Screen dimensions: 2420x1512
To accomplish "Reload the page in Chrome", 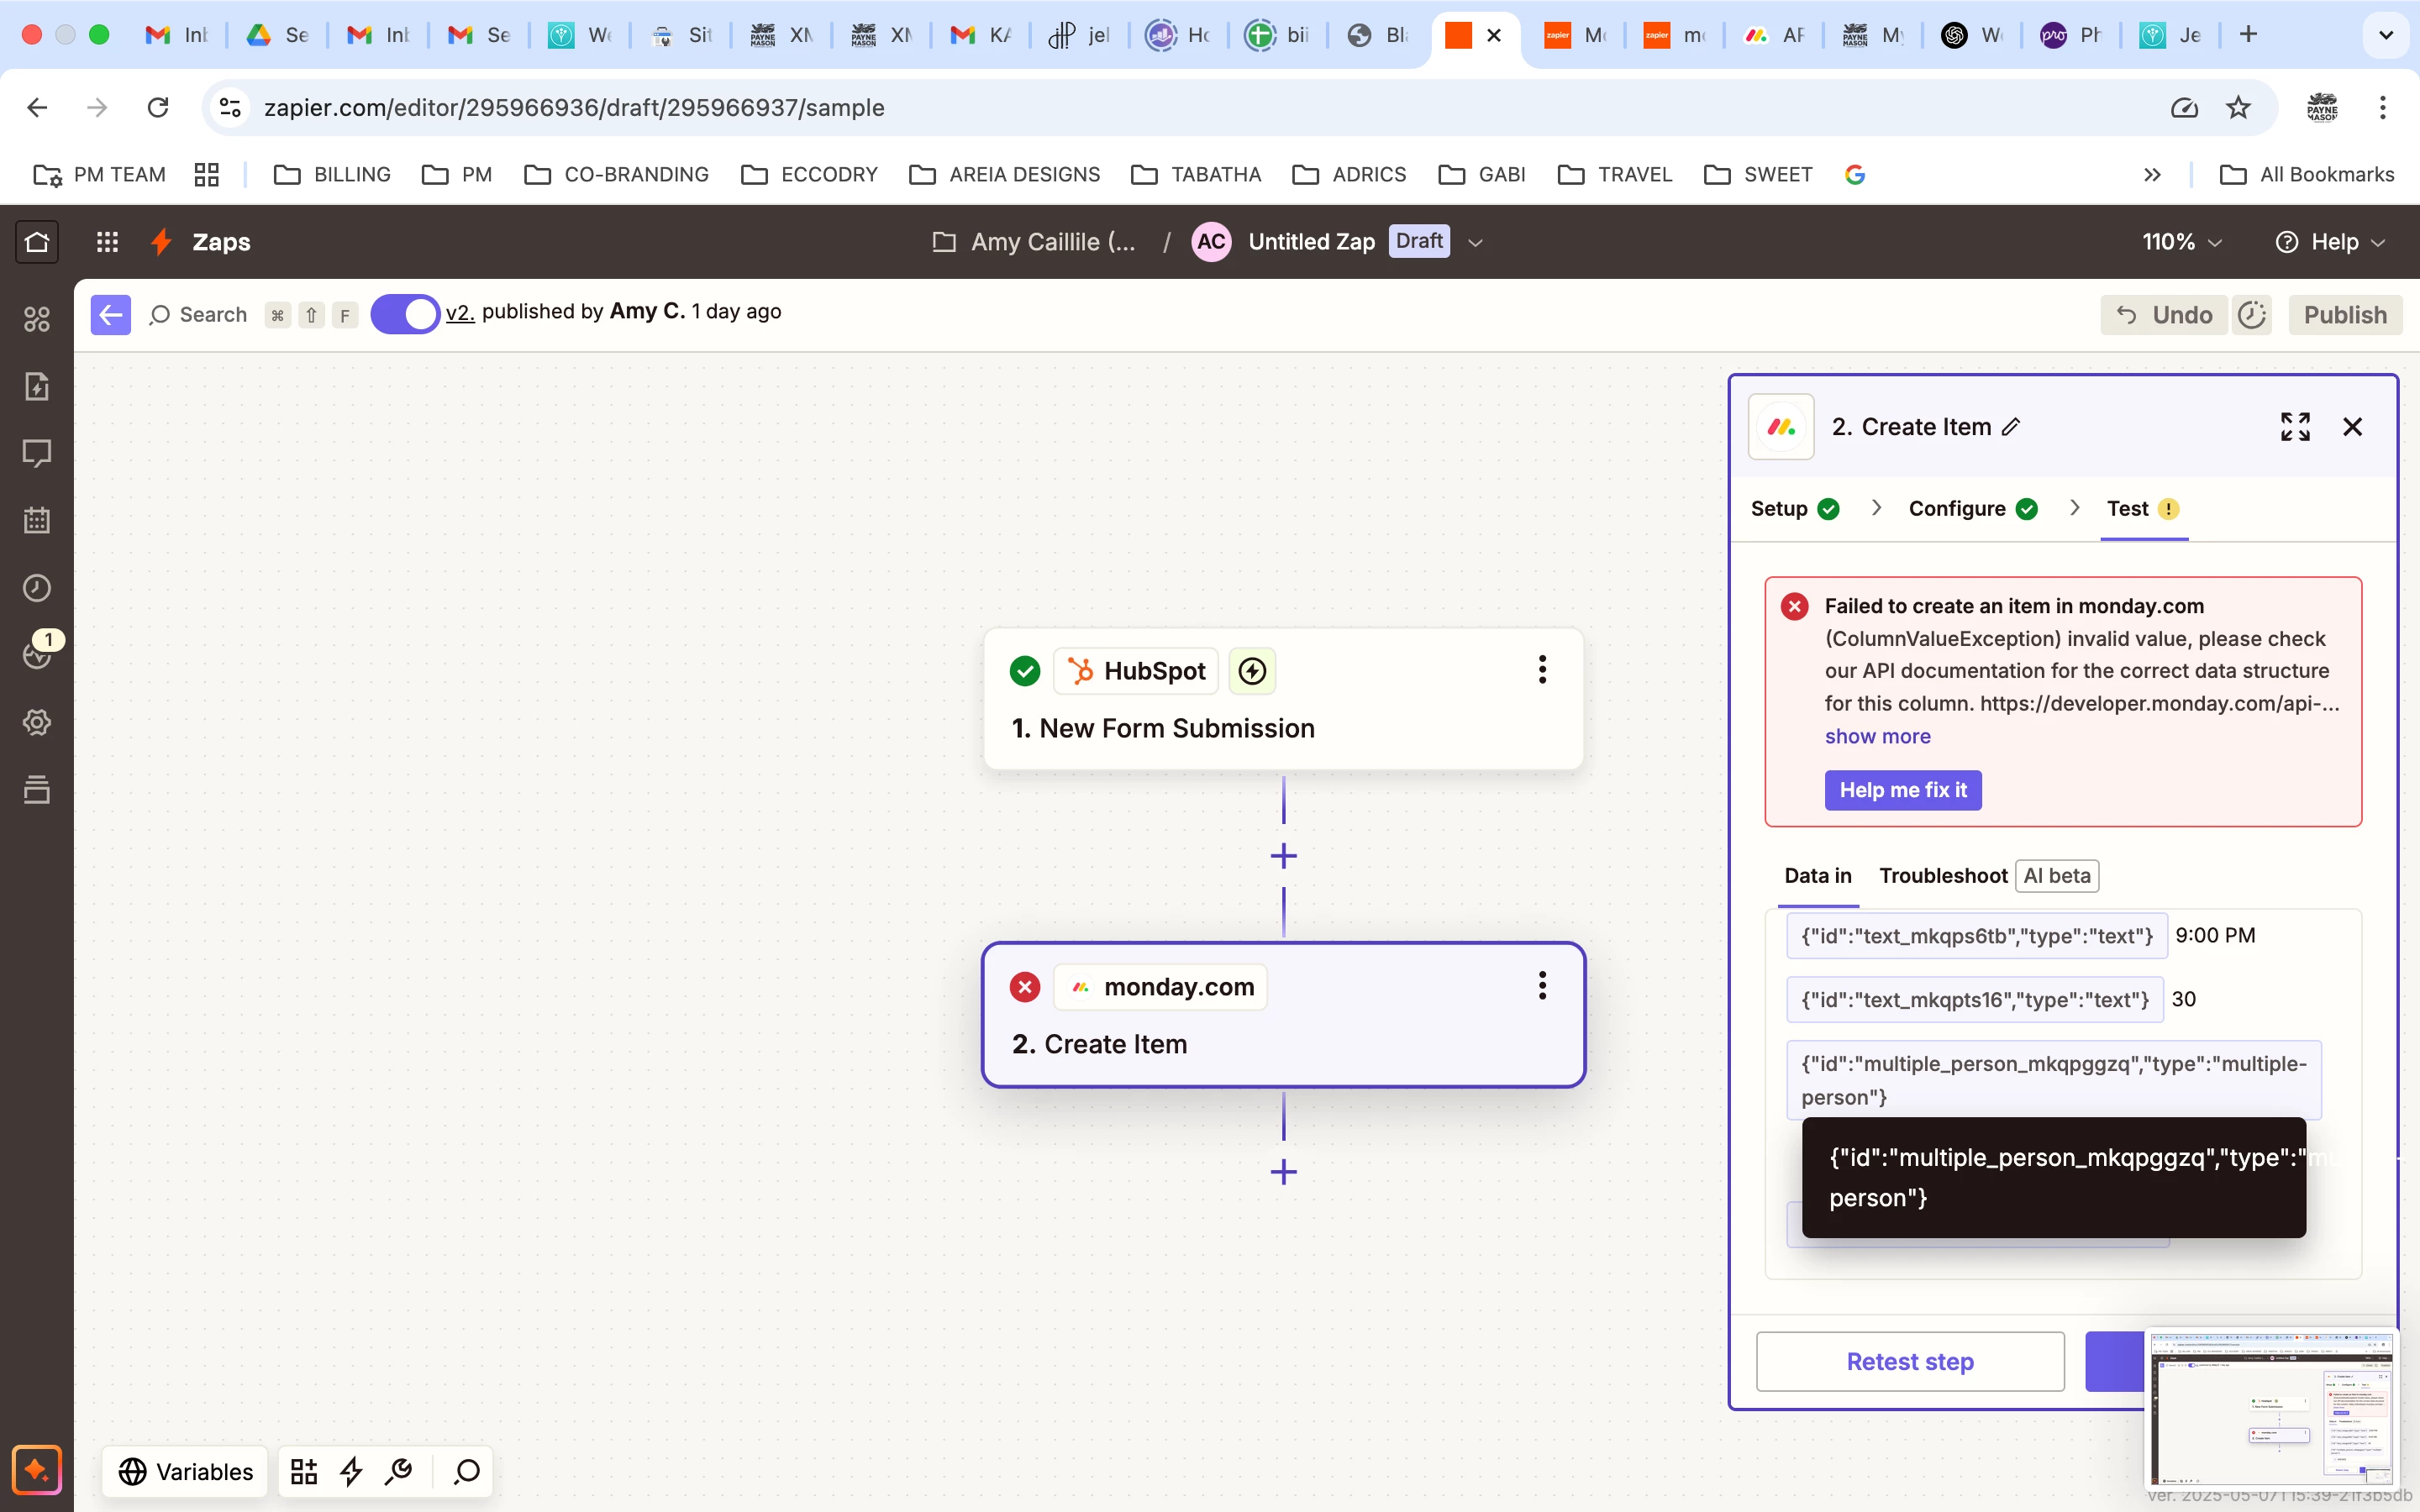I will coord(158,107).
